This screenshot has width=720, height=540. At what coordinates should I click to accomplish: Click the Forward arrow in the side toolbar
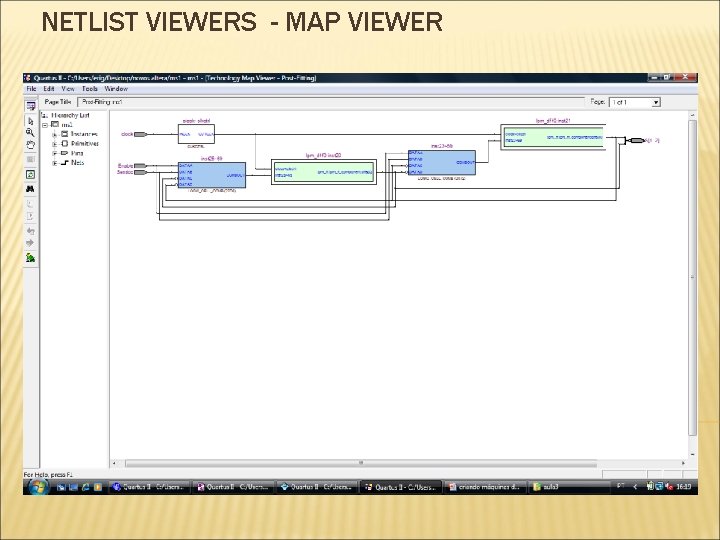[31, 242]
